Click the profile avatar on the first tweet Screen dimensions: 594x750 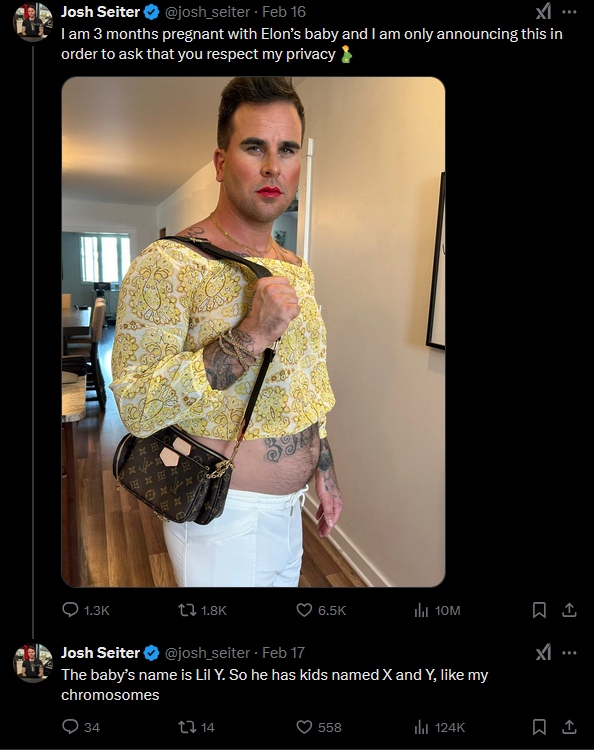point(33,22)
